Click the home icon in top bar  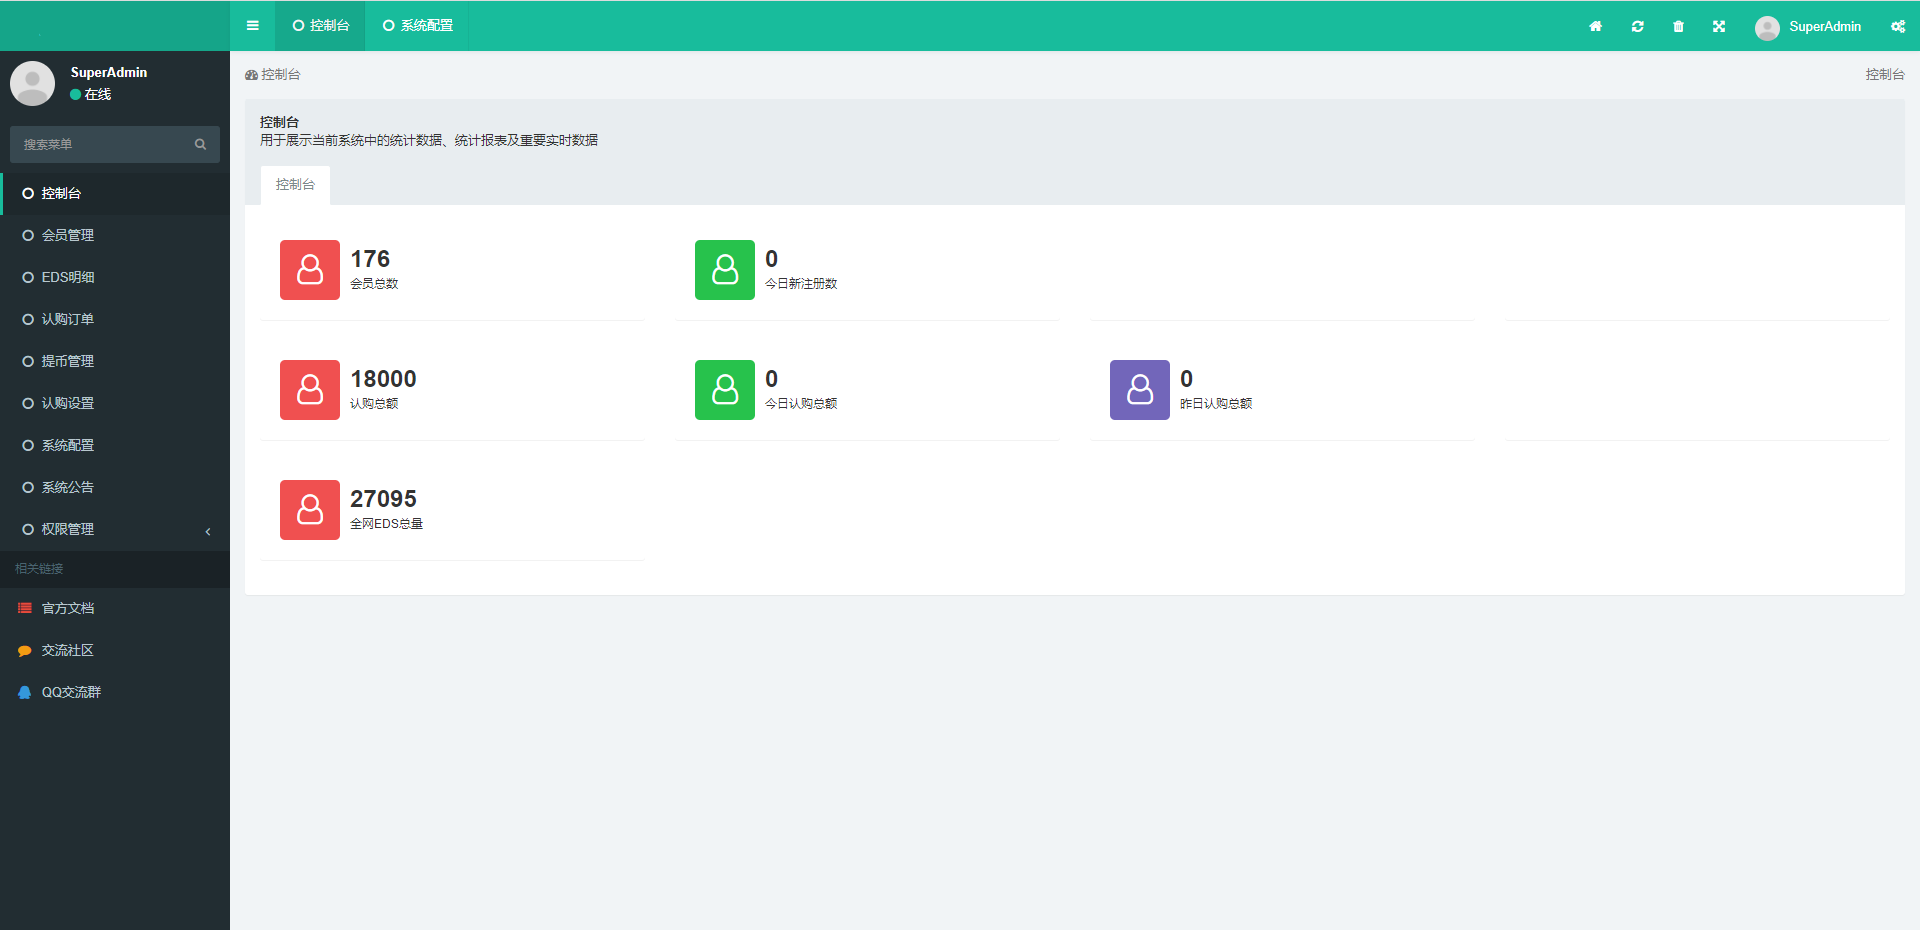click(1595, 27)
